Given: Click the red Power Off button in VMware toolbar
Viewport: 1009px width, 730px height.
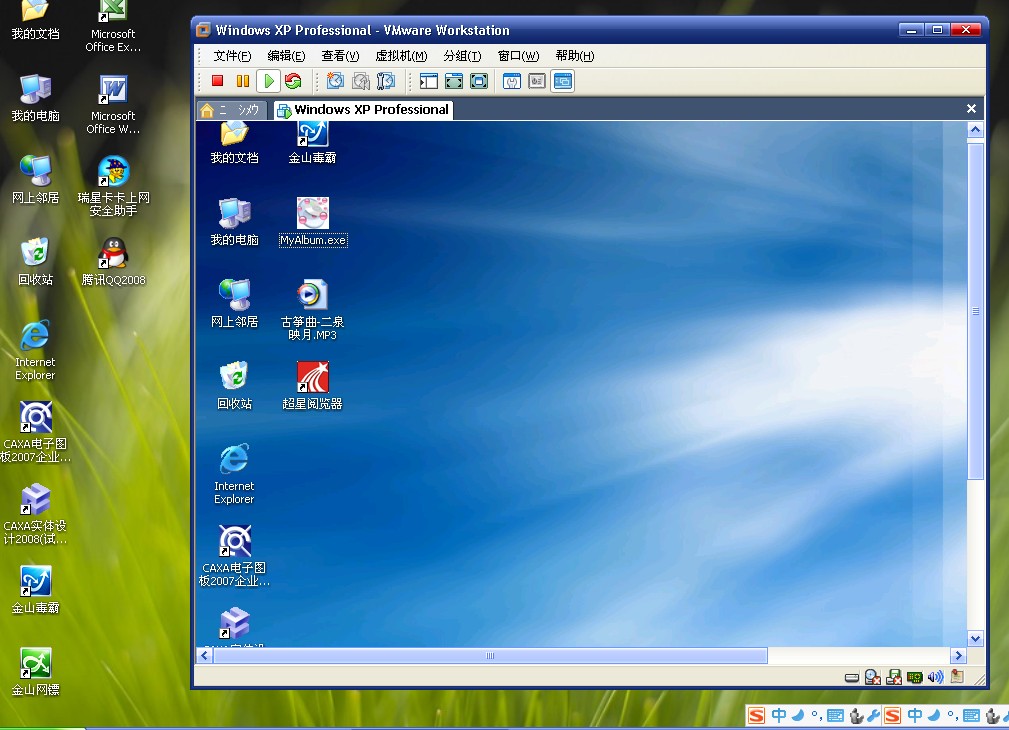Looking at the screenshot, I should (218, 81).
